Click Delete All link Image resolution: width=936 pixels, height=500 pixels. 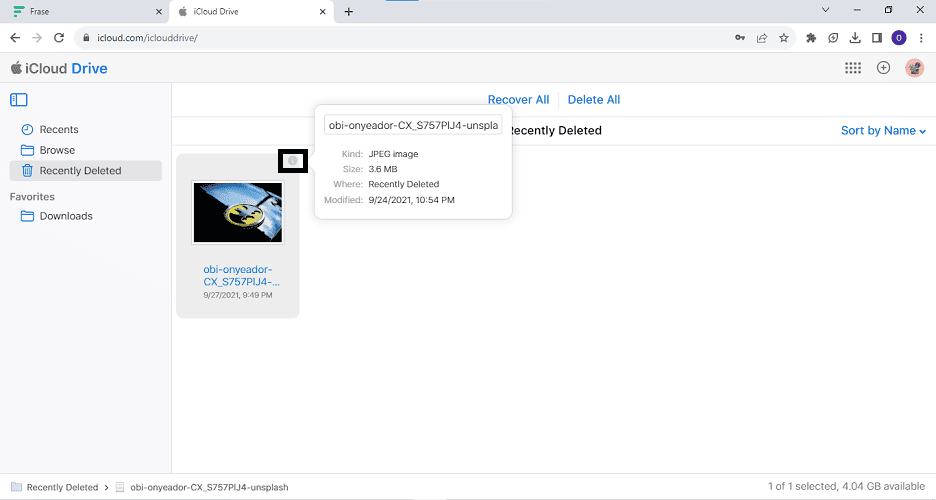pyautogui.click(x=594, y=100)
